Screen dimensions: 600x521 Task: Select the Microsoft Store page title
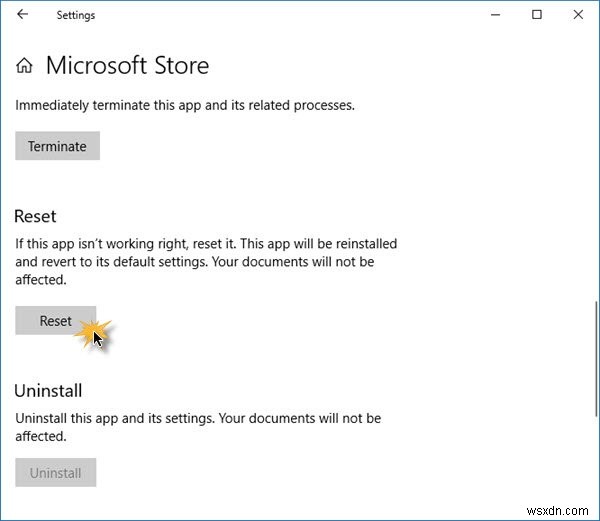(127, 65)
